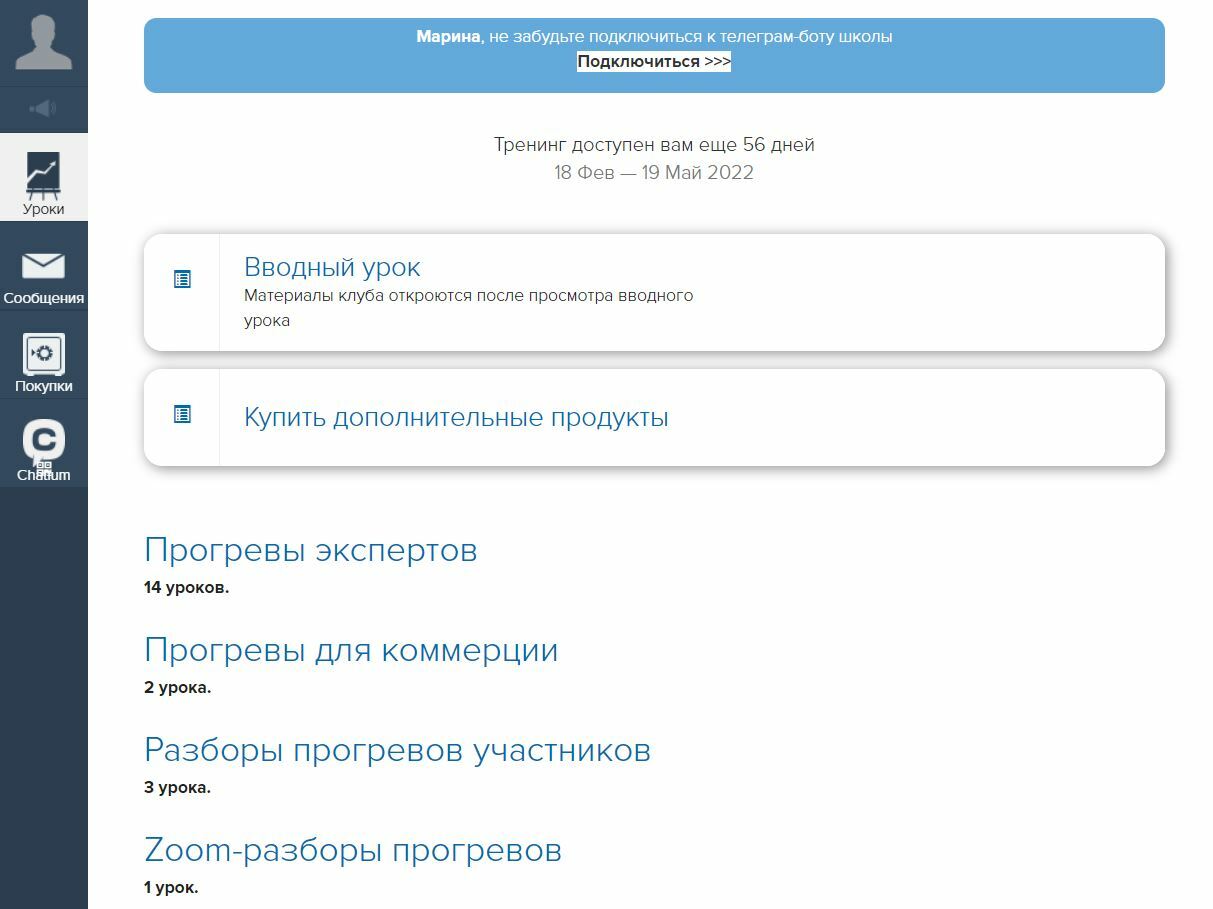1213x909 pixels.
Task: Open the Прогревы экспертов section
Action: pos(310,550)
